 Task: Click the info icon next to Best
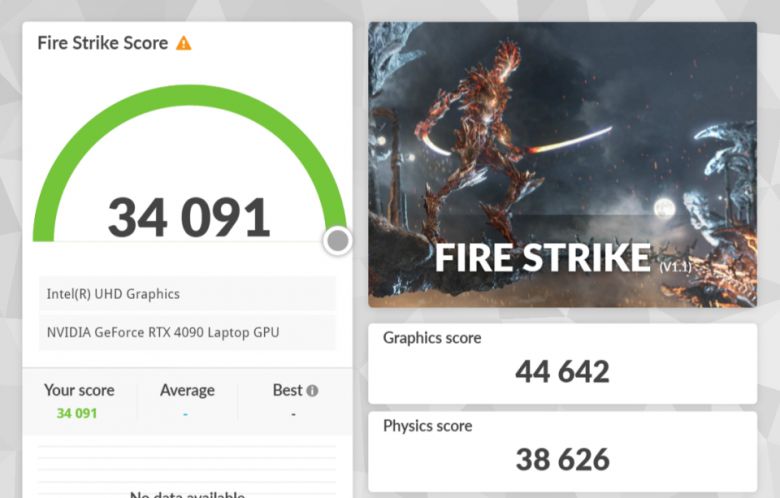point(312,391)
